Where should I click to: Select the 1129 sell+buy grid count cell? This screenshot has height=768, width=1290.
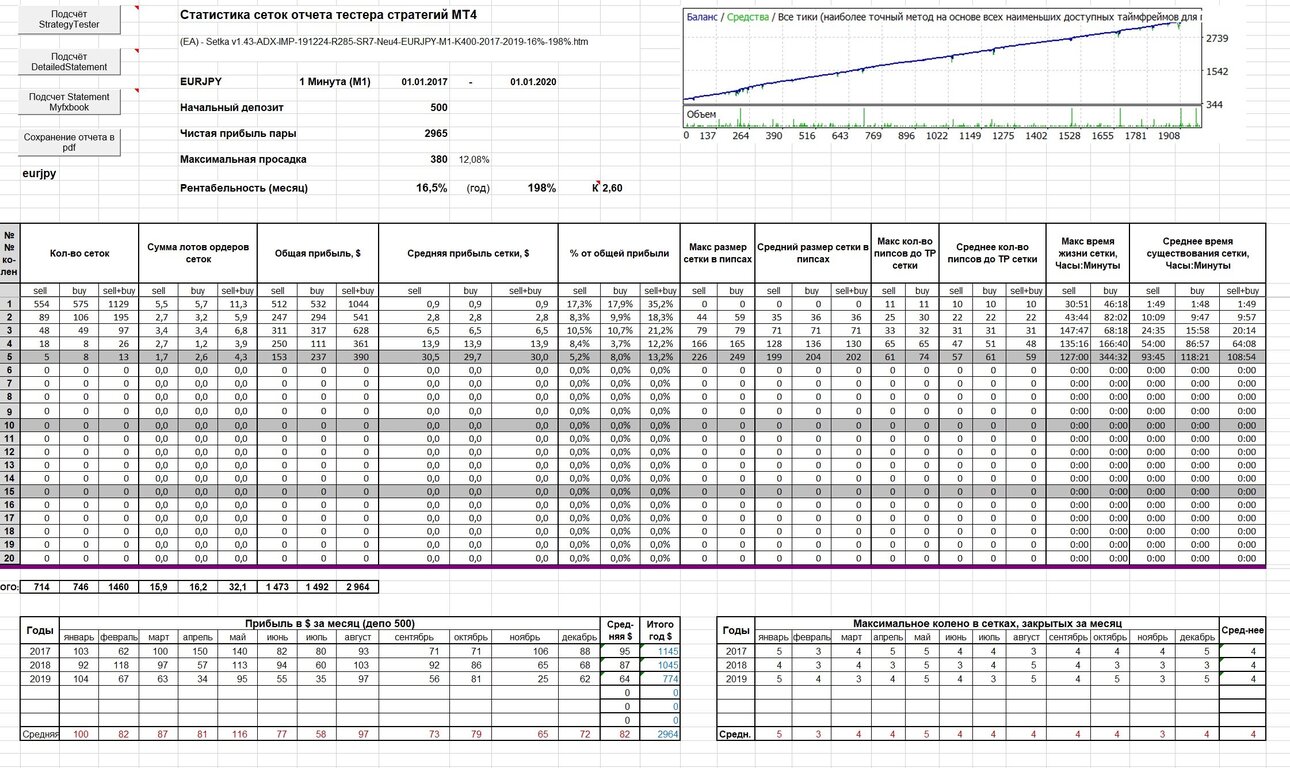coord(120,304)
